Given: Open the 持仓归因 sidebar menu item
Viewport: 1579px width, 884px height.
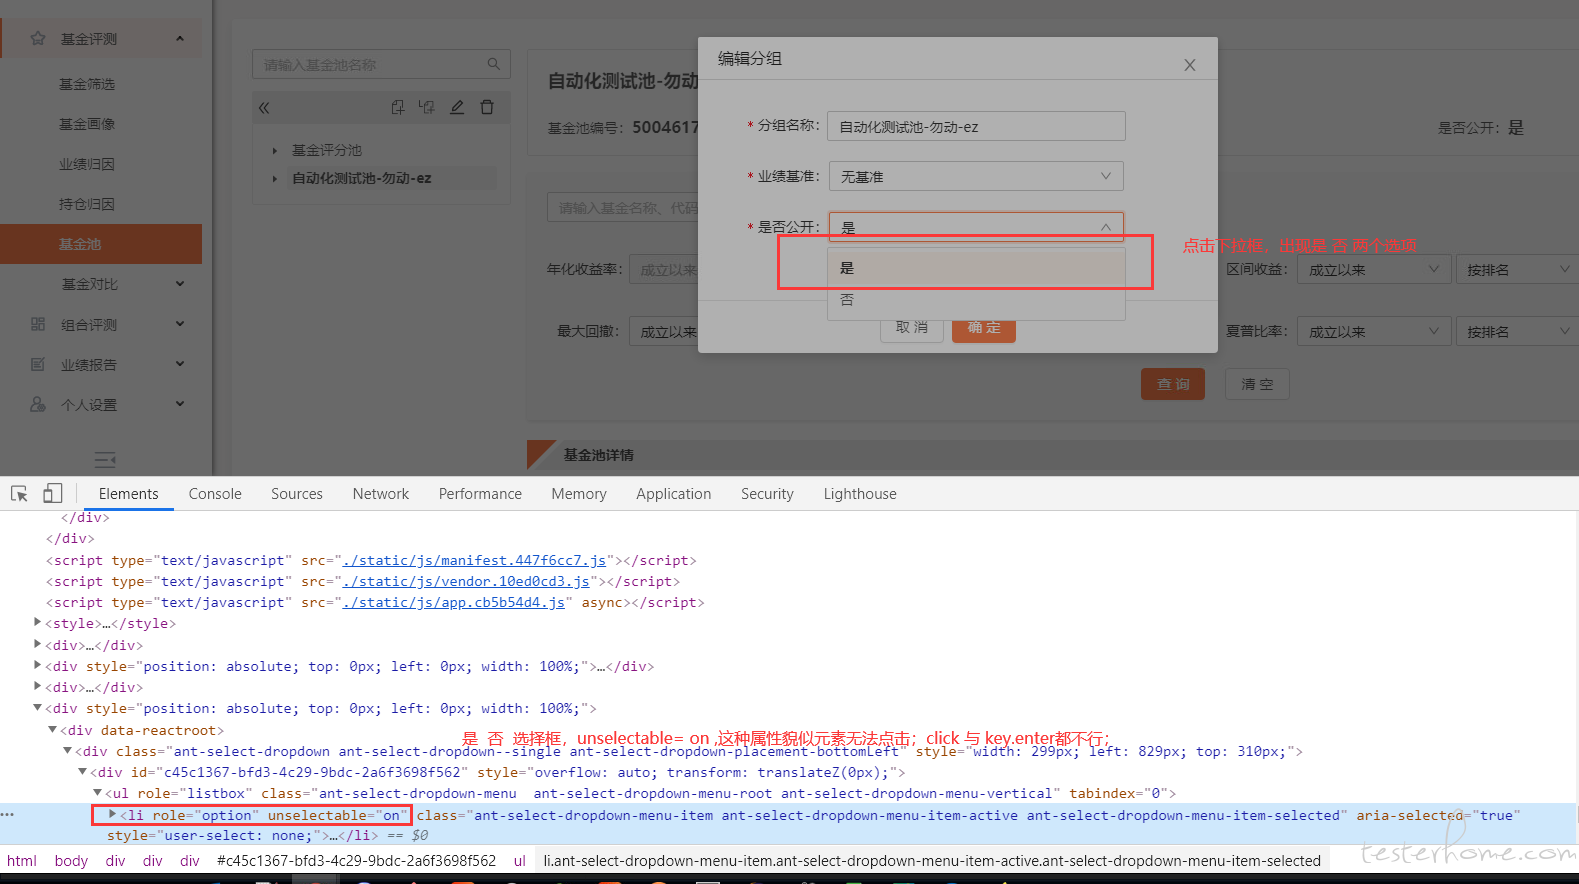Looking at the screenshot, I should pos(87,204).
